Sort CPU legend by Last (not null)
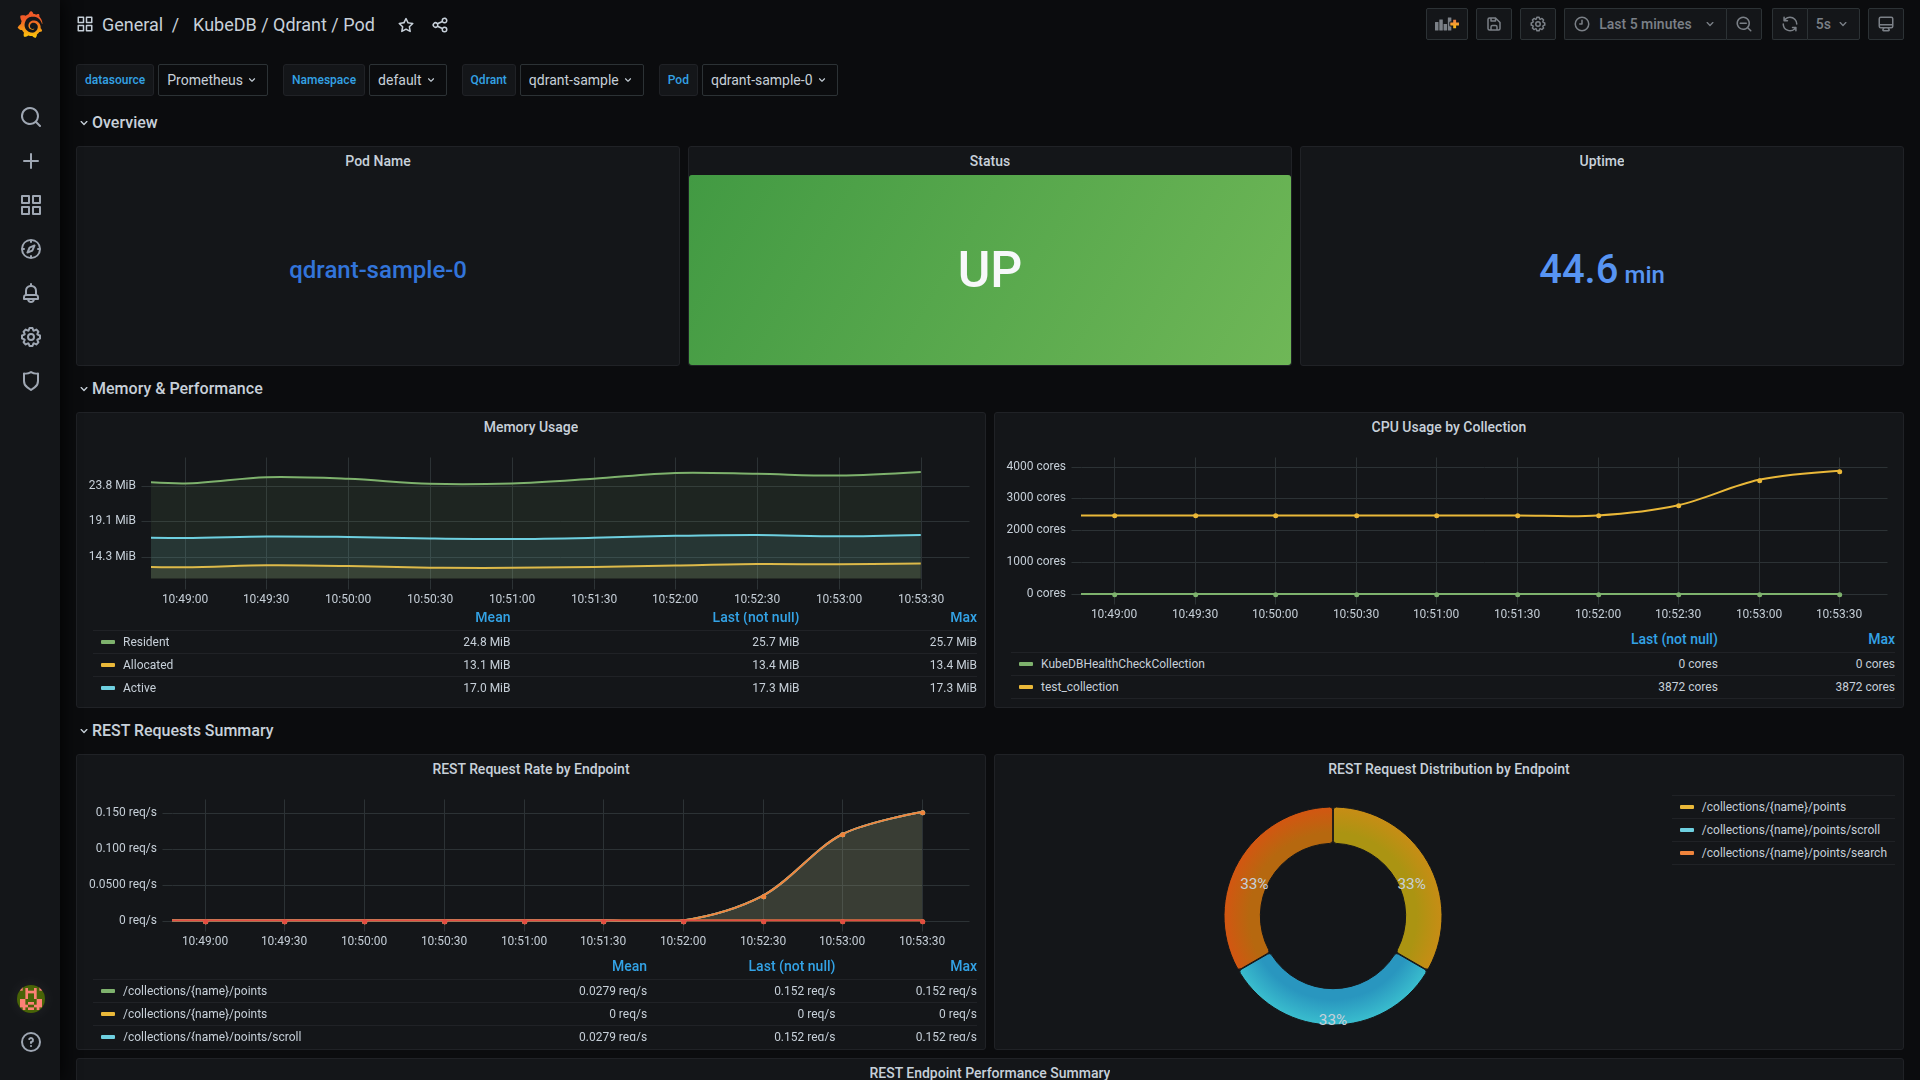Image resolution: width=1920 pixels, height=1080 pixels. 1674,639
